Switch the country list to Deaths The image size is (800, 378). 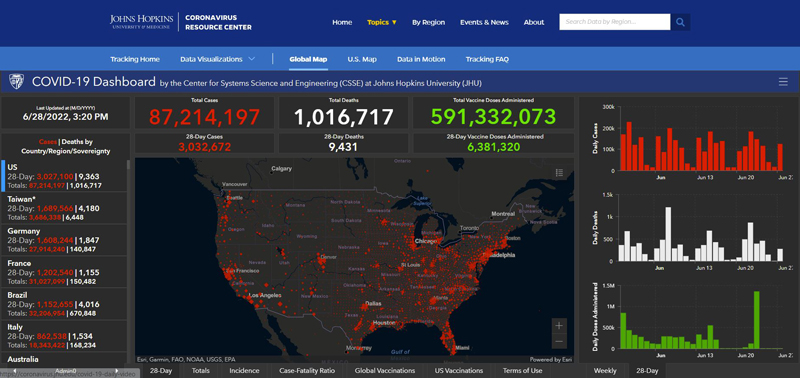pyautogui.click(x=69, y=142)
